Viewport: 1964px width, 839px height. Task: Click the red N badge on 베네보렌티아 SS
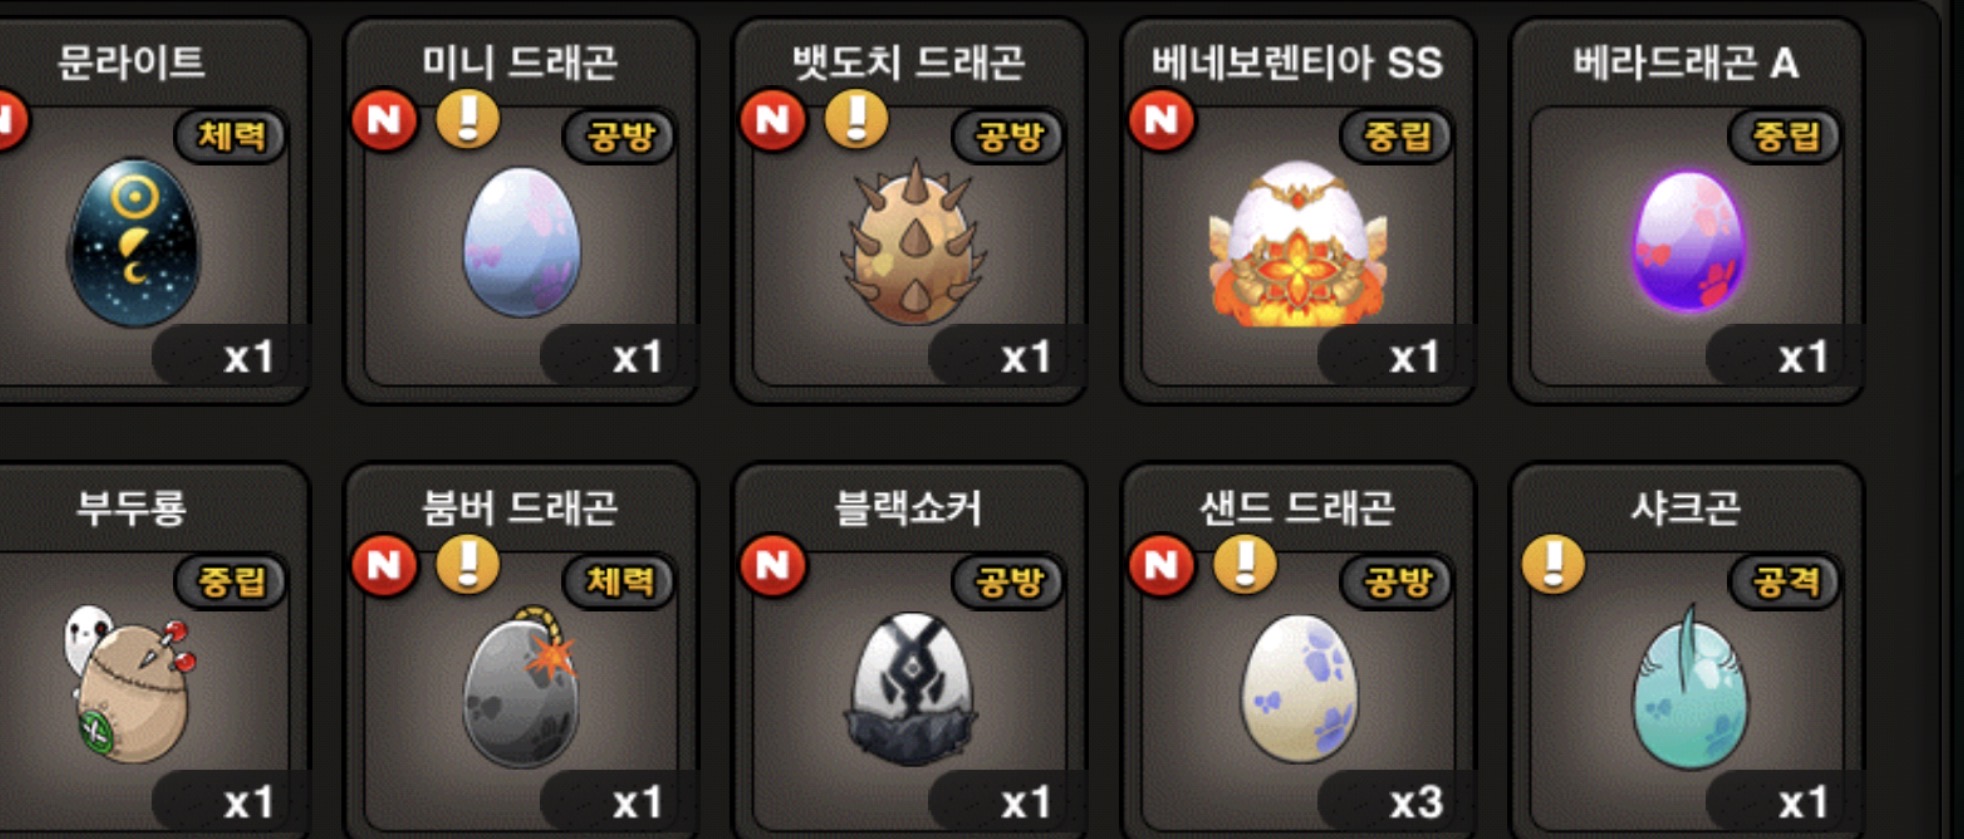(x=1161, y=120)
